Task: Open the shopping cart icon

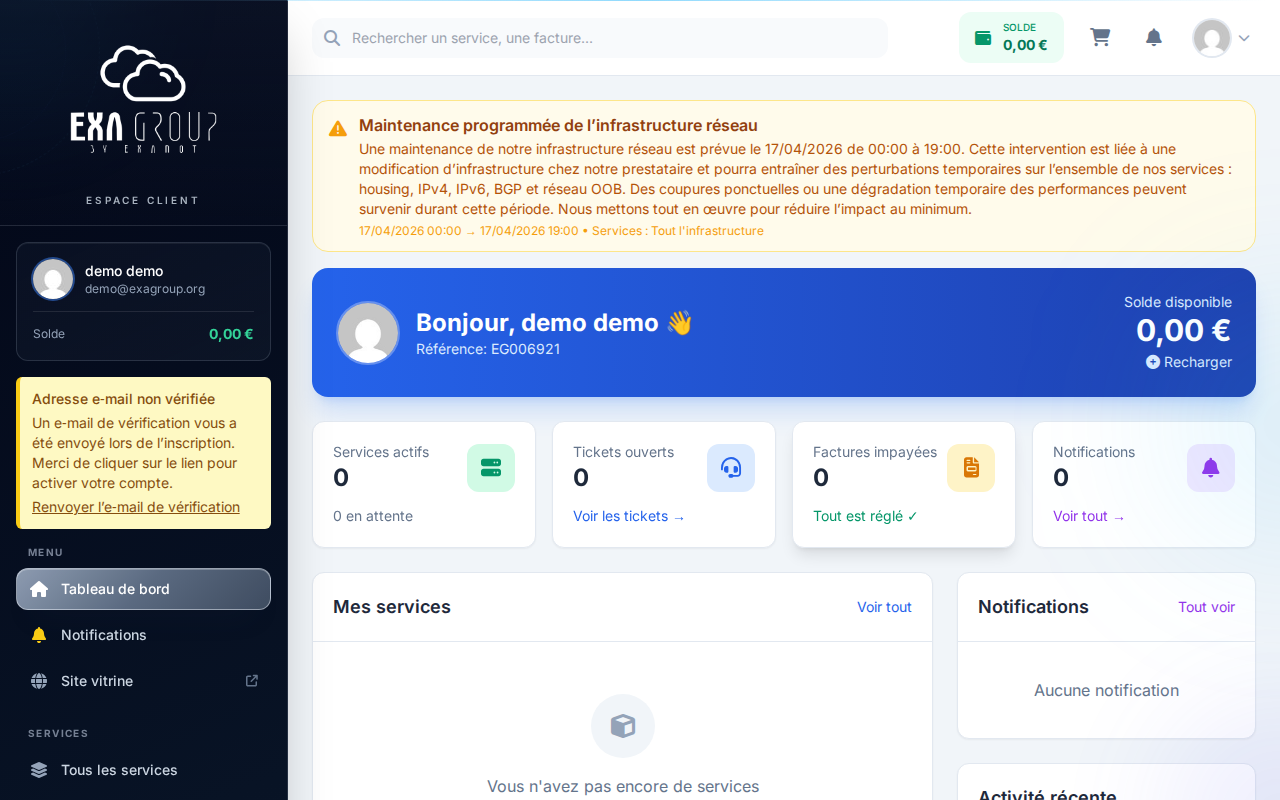Action: pos(1100,37)
